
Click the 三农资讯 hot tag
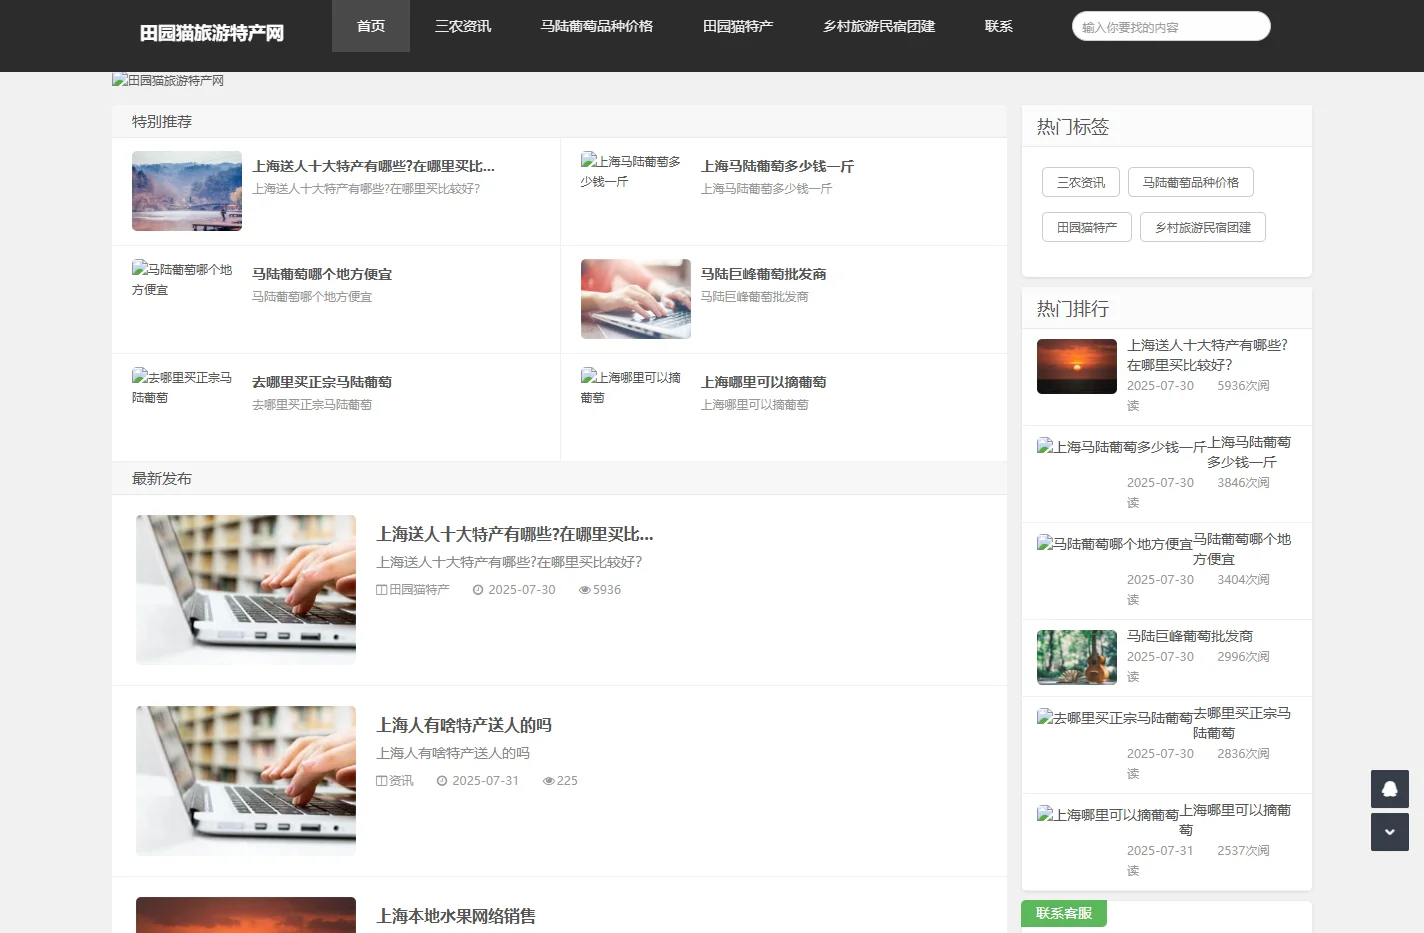(1081, 182)
